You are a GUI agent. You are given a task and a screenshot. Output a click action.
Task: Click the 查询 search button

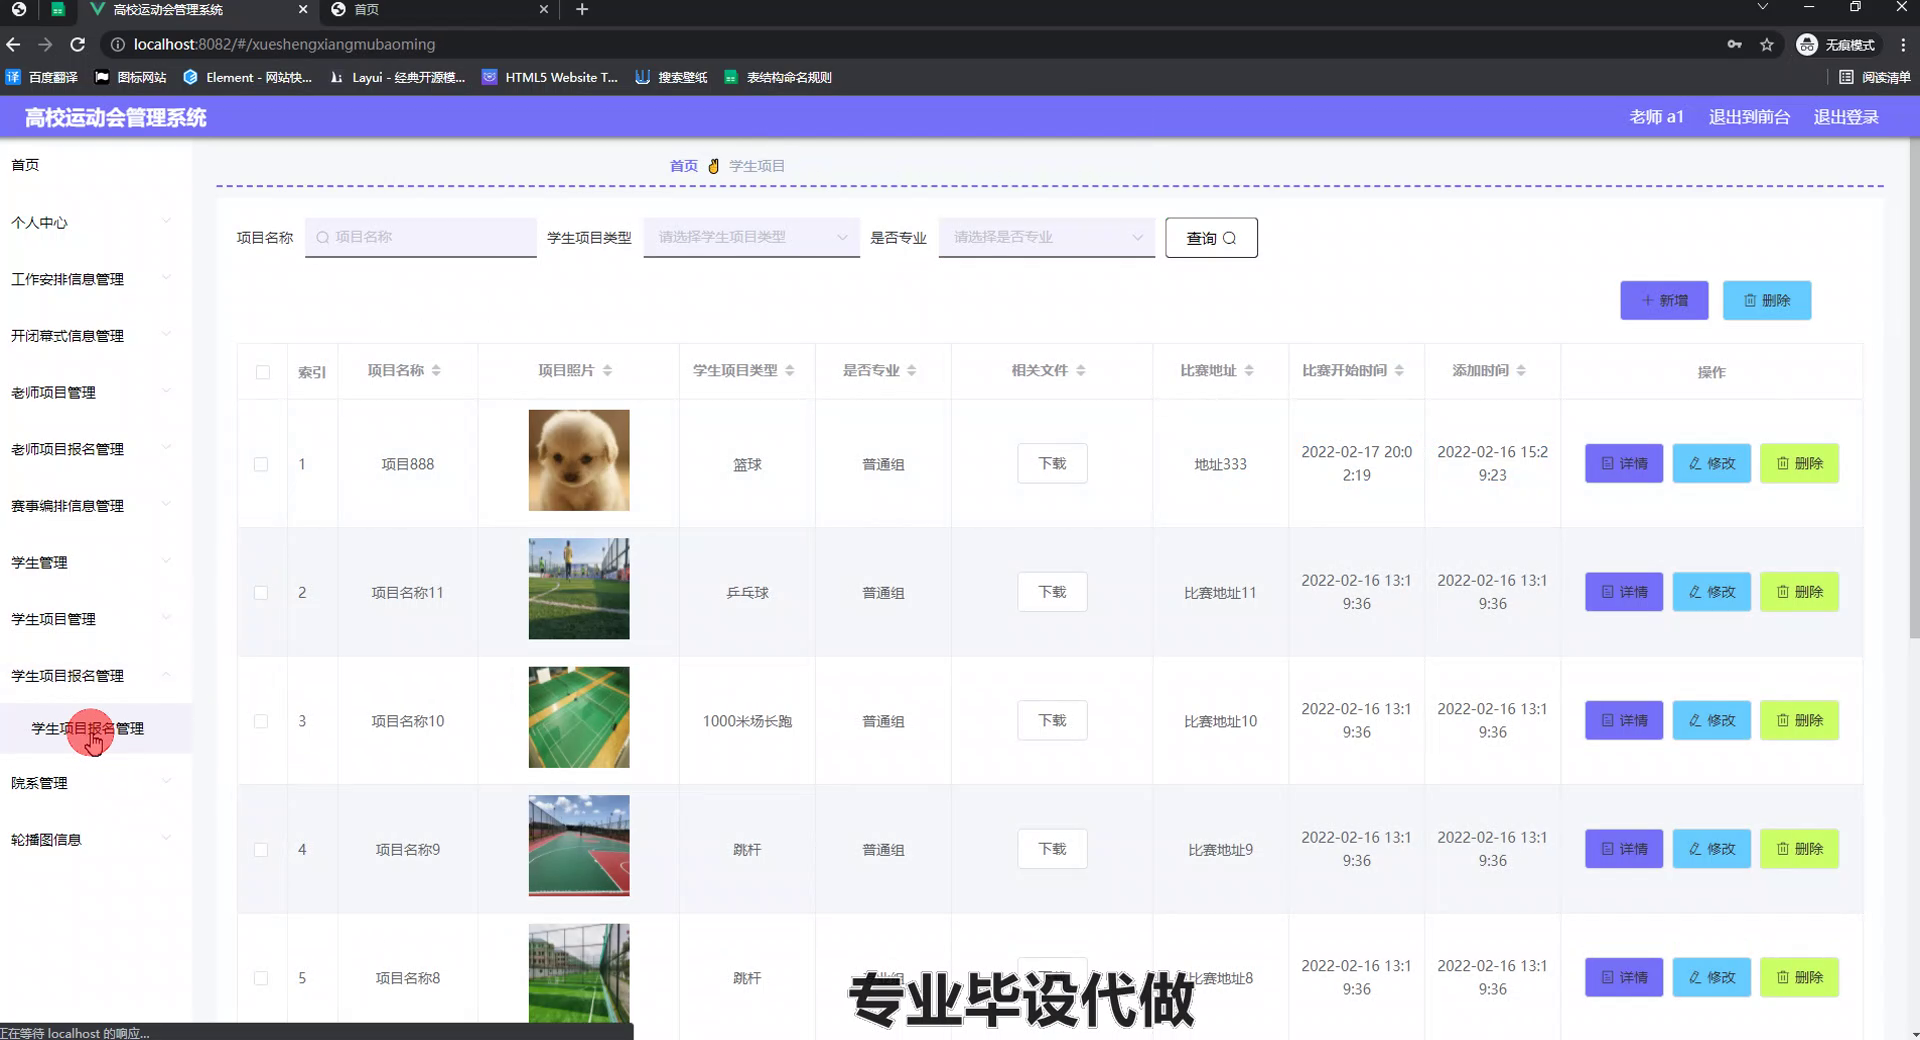[x=1211, y=238]
